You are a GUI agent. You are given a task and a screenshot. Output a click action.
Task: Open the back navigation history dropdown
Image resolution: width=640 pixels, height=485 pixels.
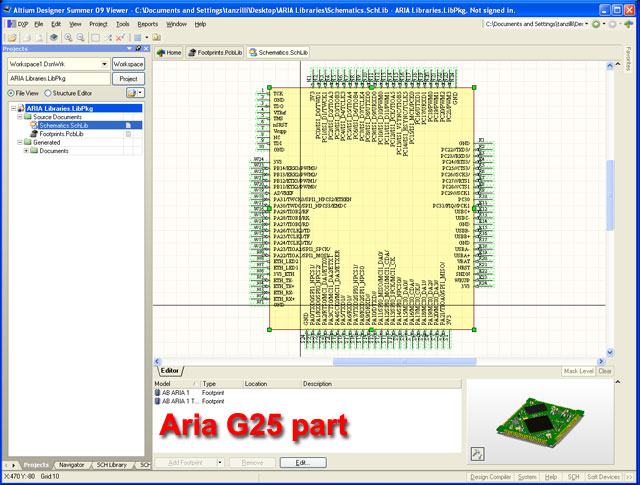pyautogui.click(x=604, y=24)
